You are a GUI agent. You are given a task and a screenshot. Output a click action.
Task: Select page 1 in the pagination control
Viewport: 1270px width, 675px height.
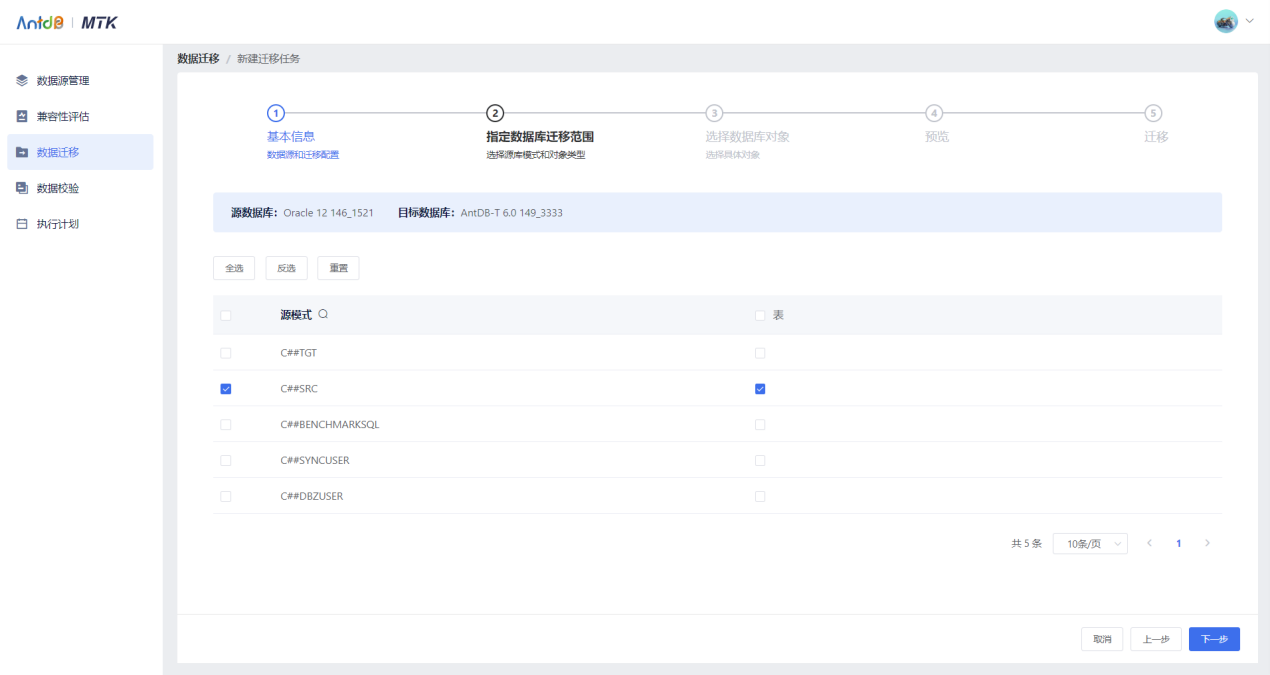[x=1178, y=543]
